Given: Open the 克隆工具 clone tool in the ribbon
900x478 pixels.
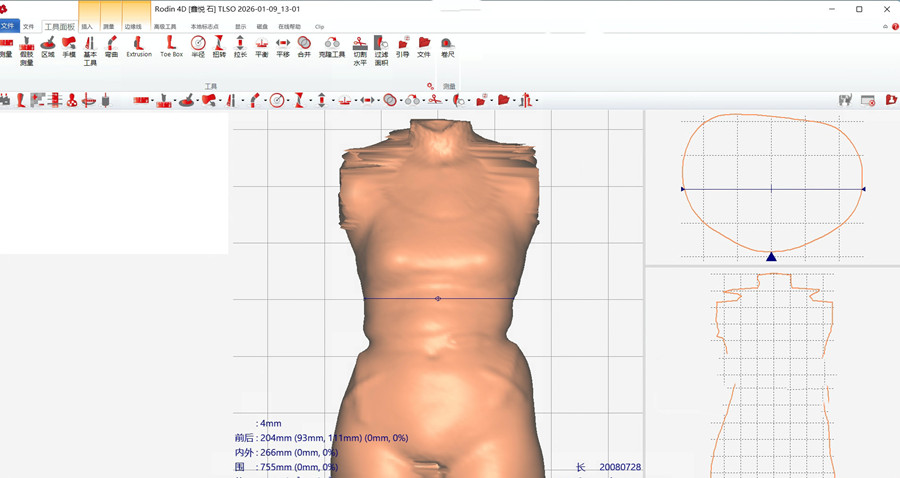Looking at the screenshot, I should (x=332, y=47).
